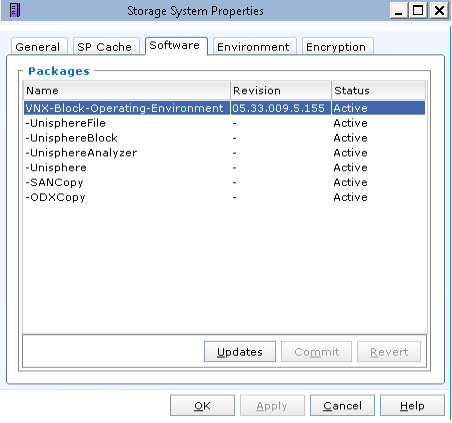Click Active status of -SANCopy

(350, 182)
